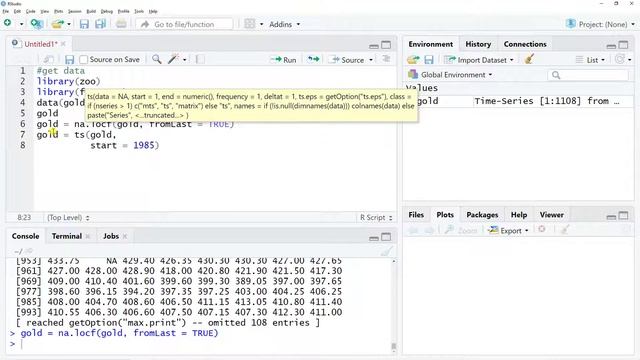Click the remove current plot icon
640x360 pixels.
542,229
